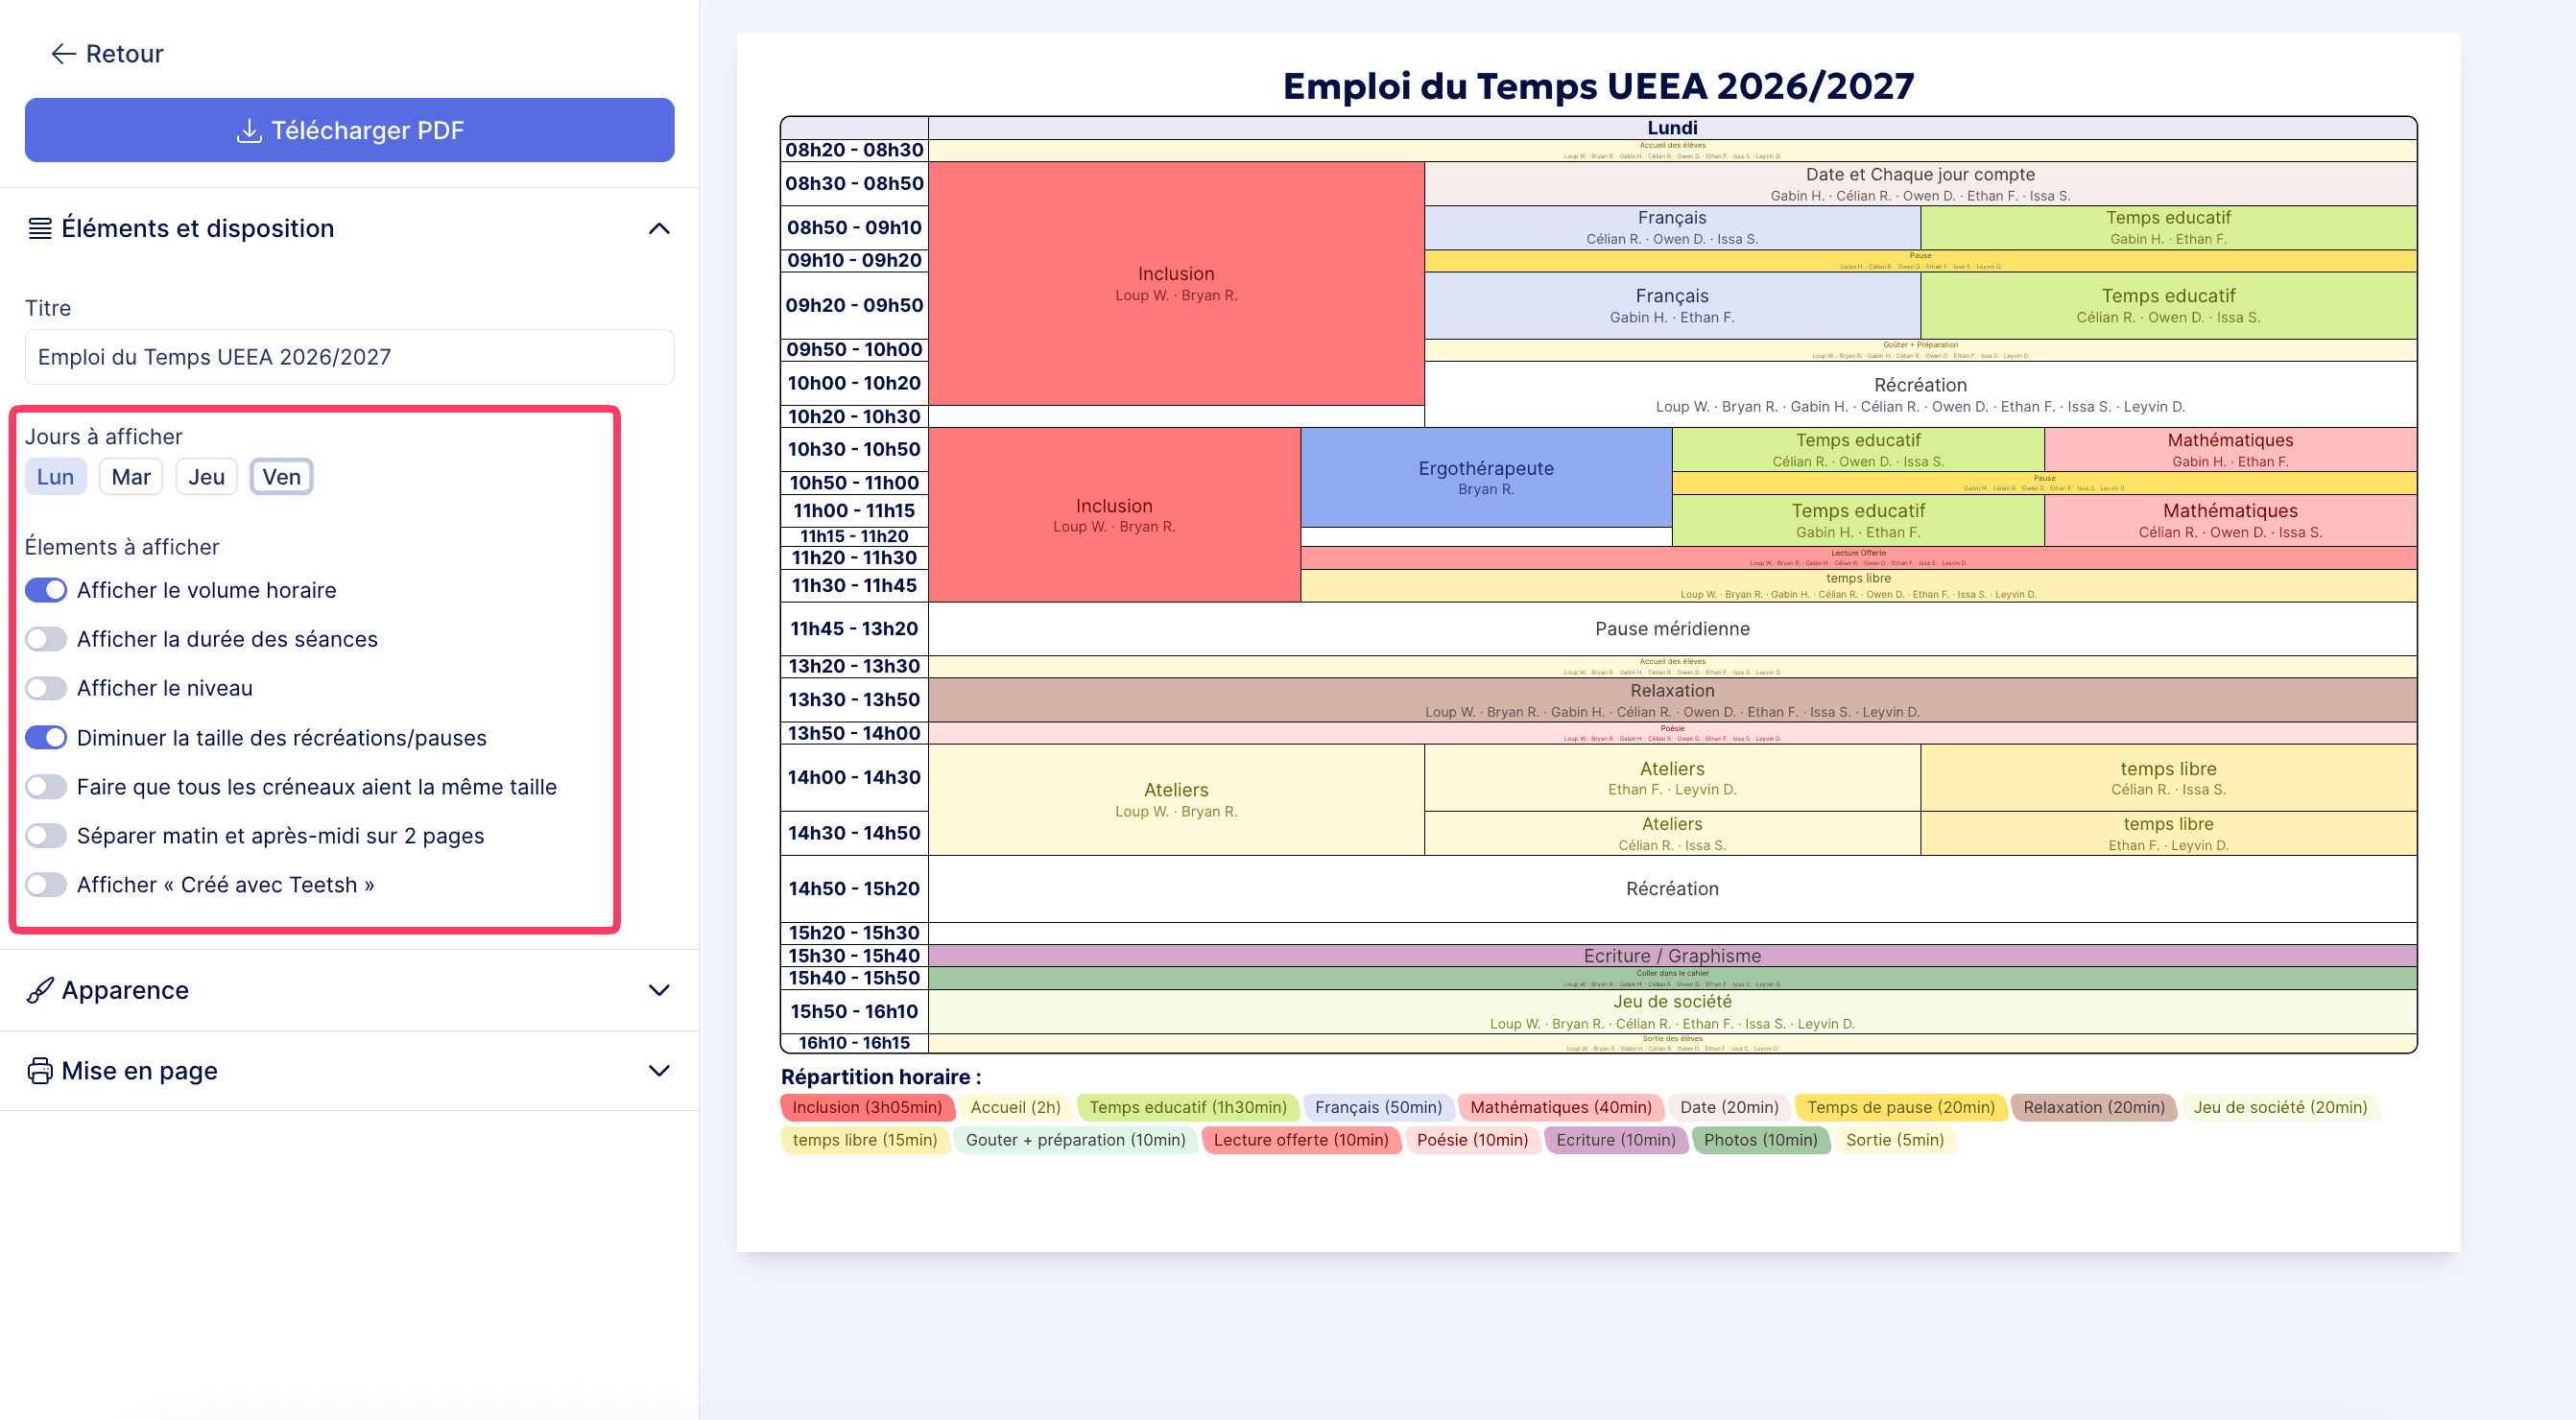Click the Pause méridienne row
The height and width of the screenshot is (1420, 2576).
1672,629
